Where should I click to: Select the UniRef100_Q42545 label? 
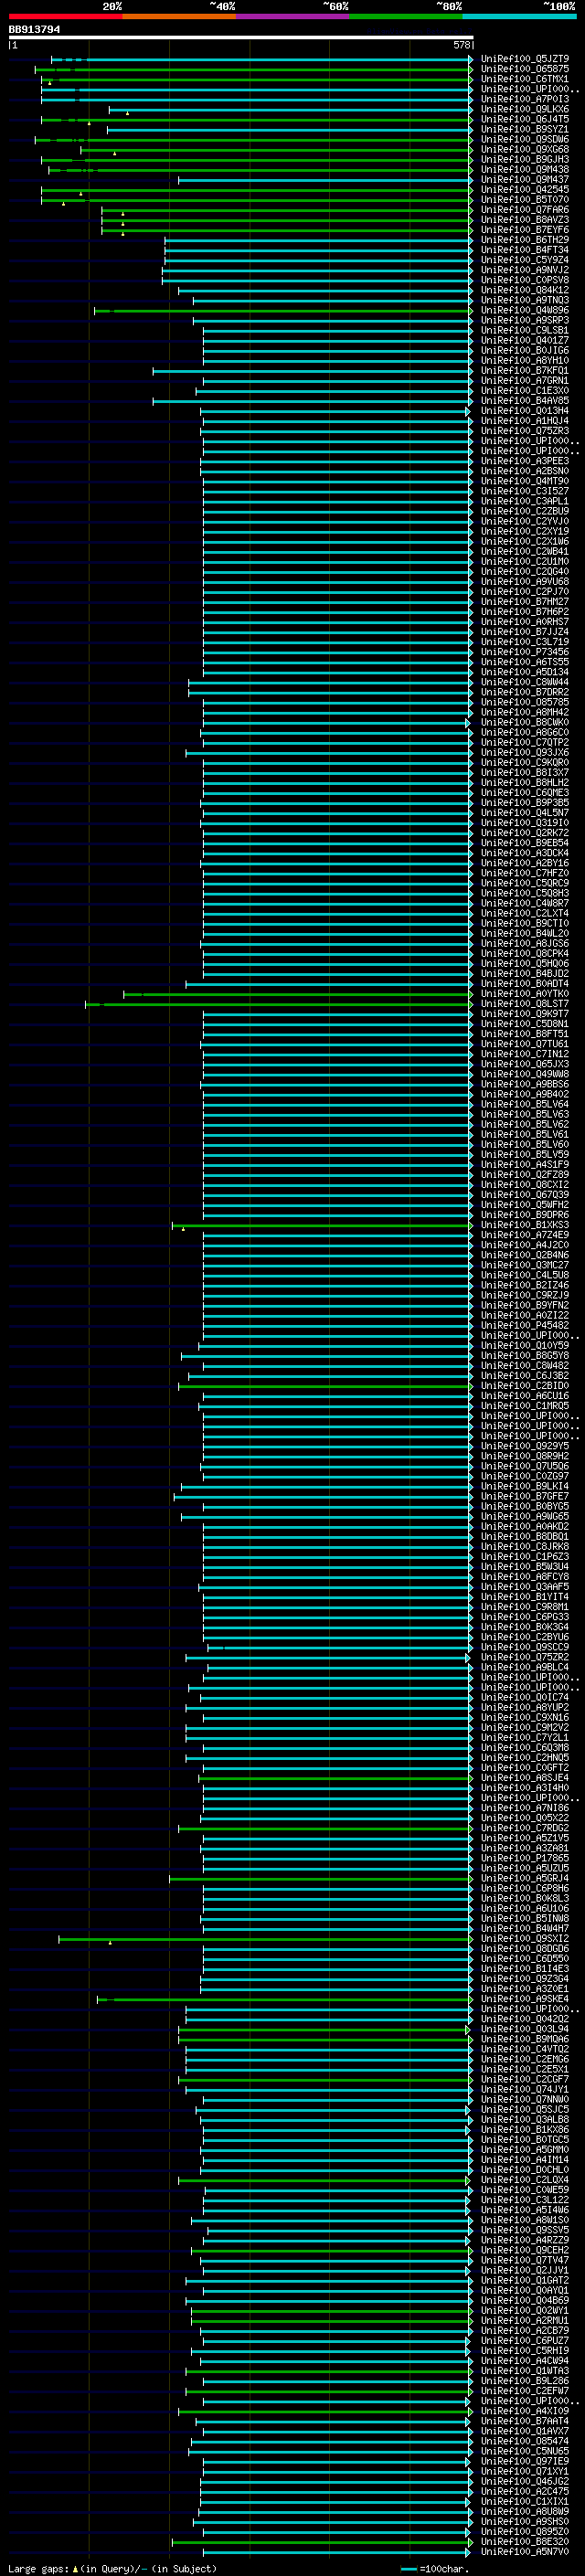(x=524, y=189)
